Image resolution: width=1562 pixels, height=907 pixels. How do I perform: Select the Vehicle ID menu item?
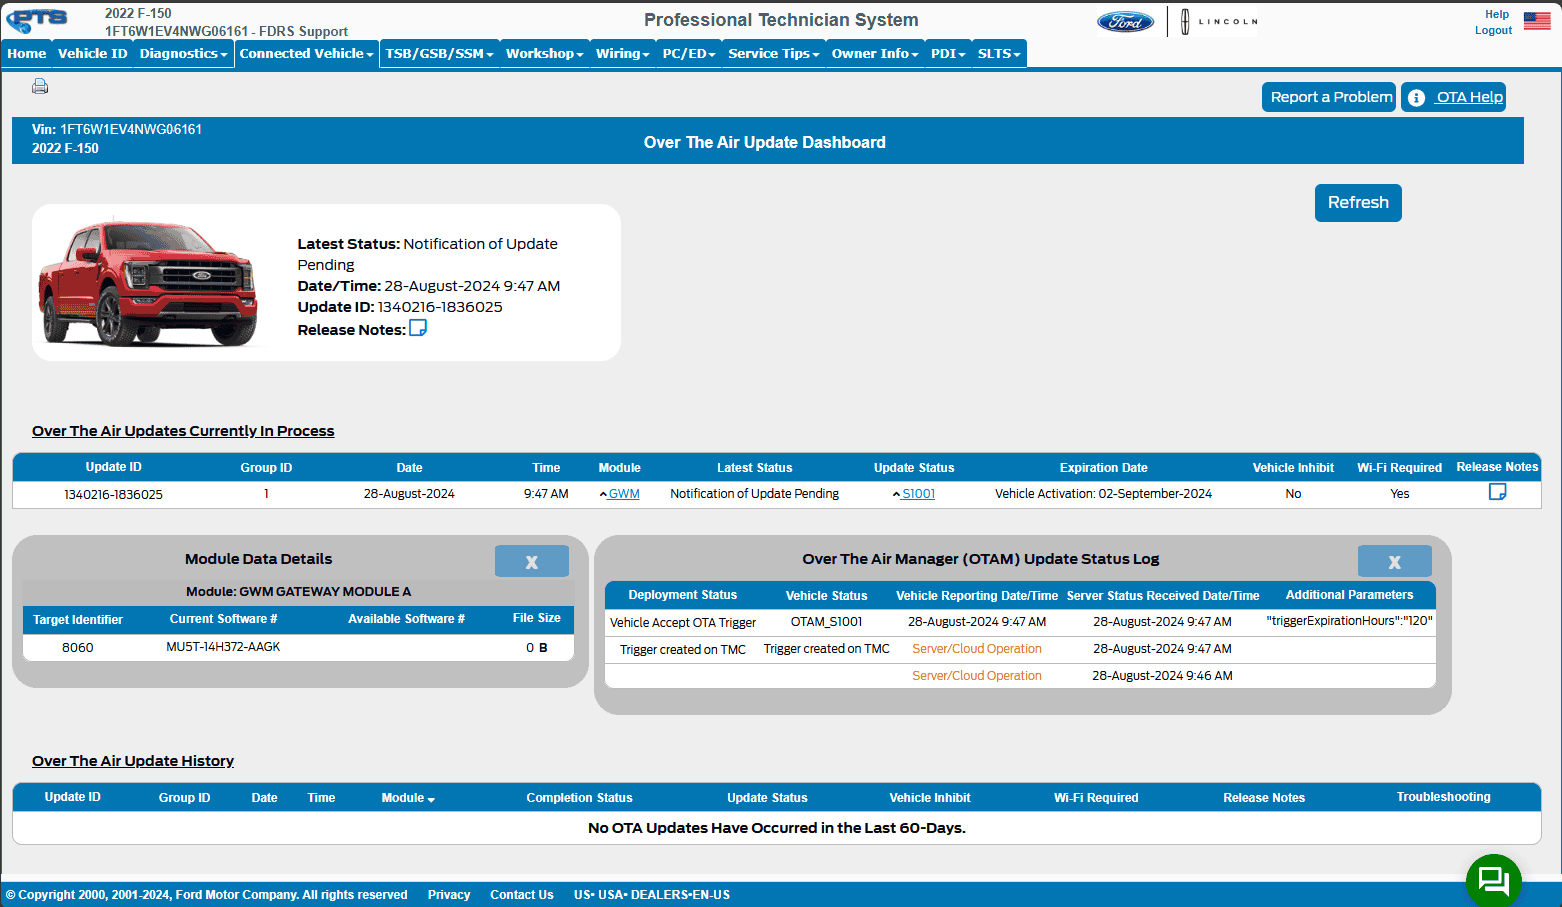(x=93, y=54)
